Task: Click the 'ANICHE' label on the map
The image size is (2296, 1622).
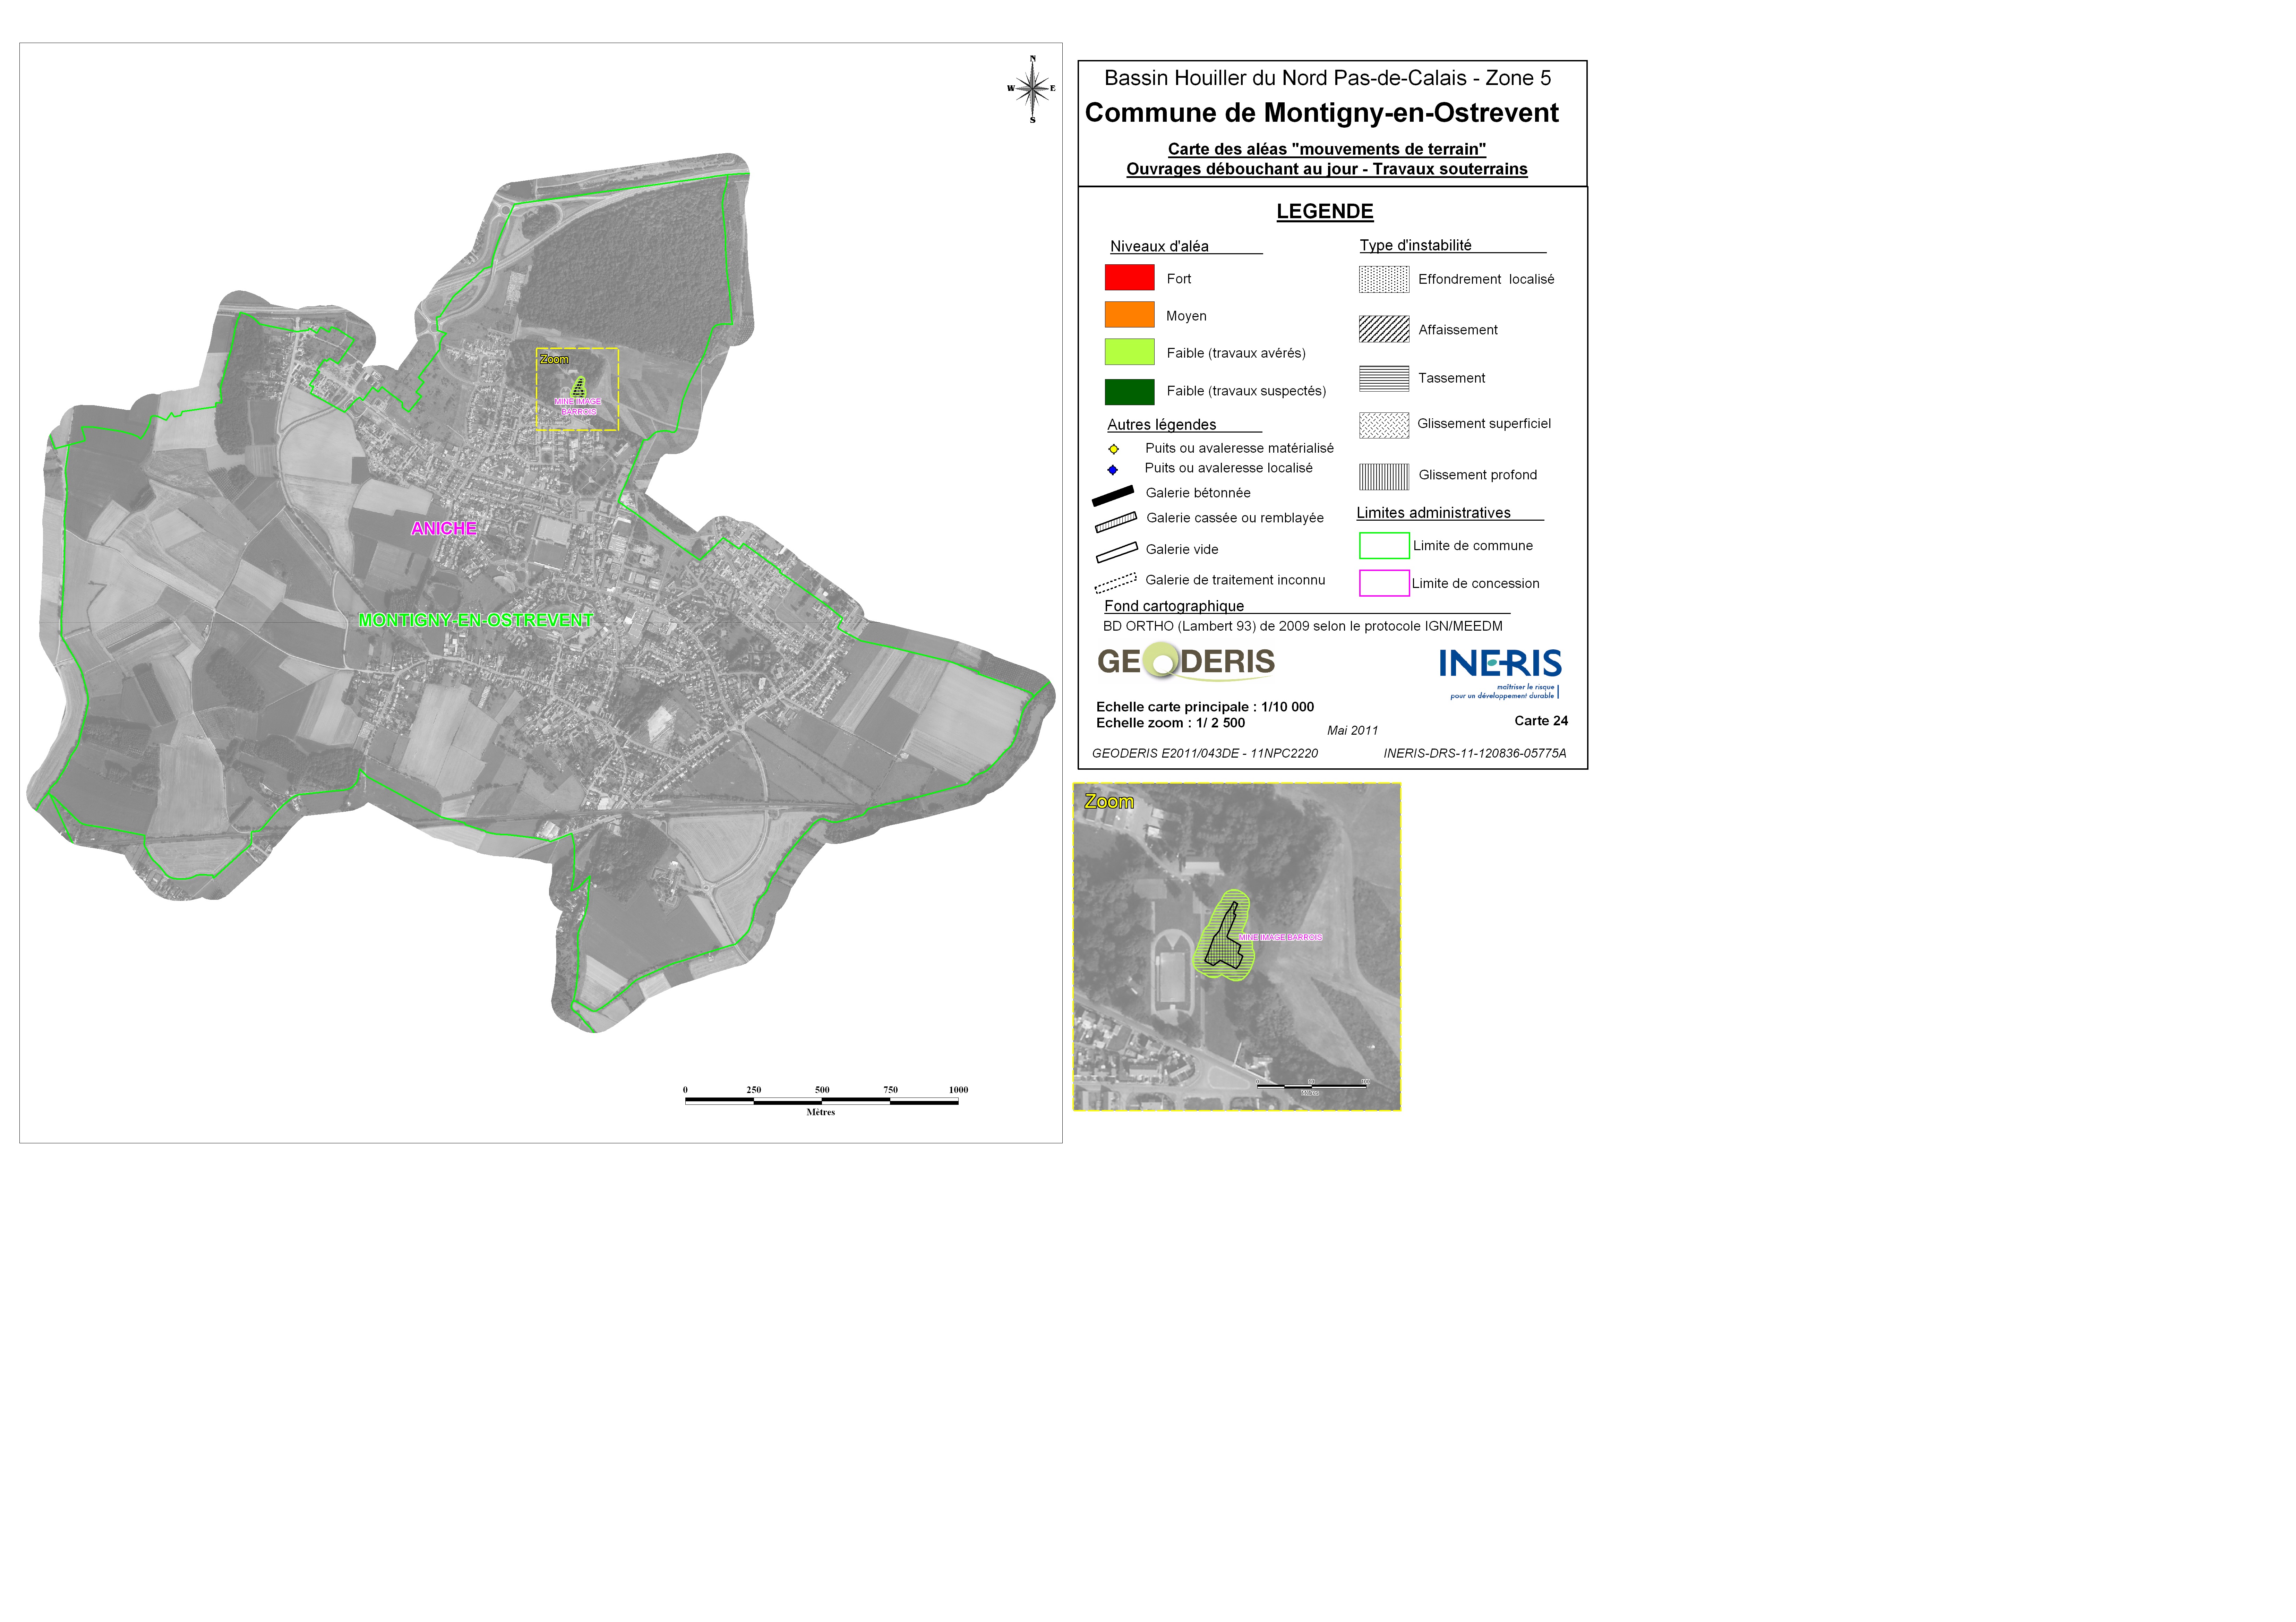Action: (x=444, y=528)
